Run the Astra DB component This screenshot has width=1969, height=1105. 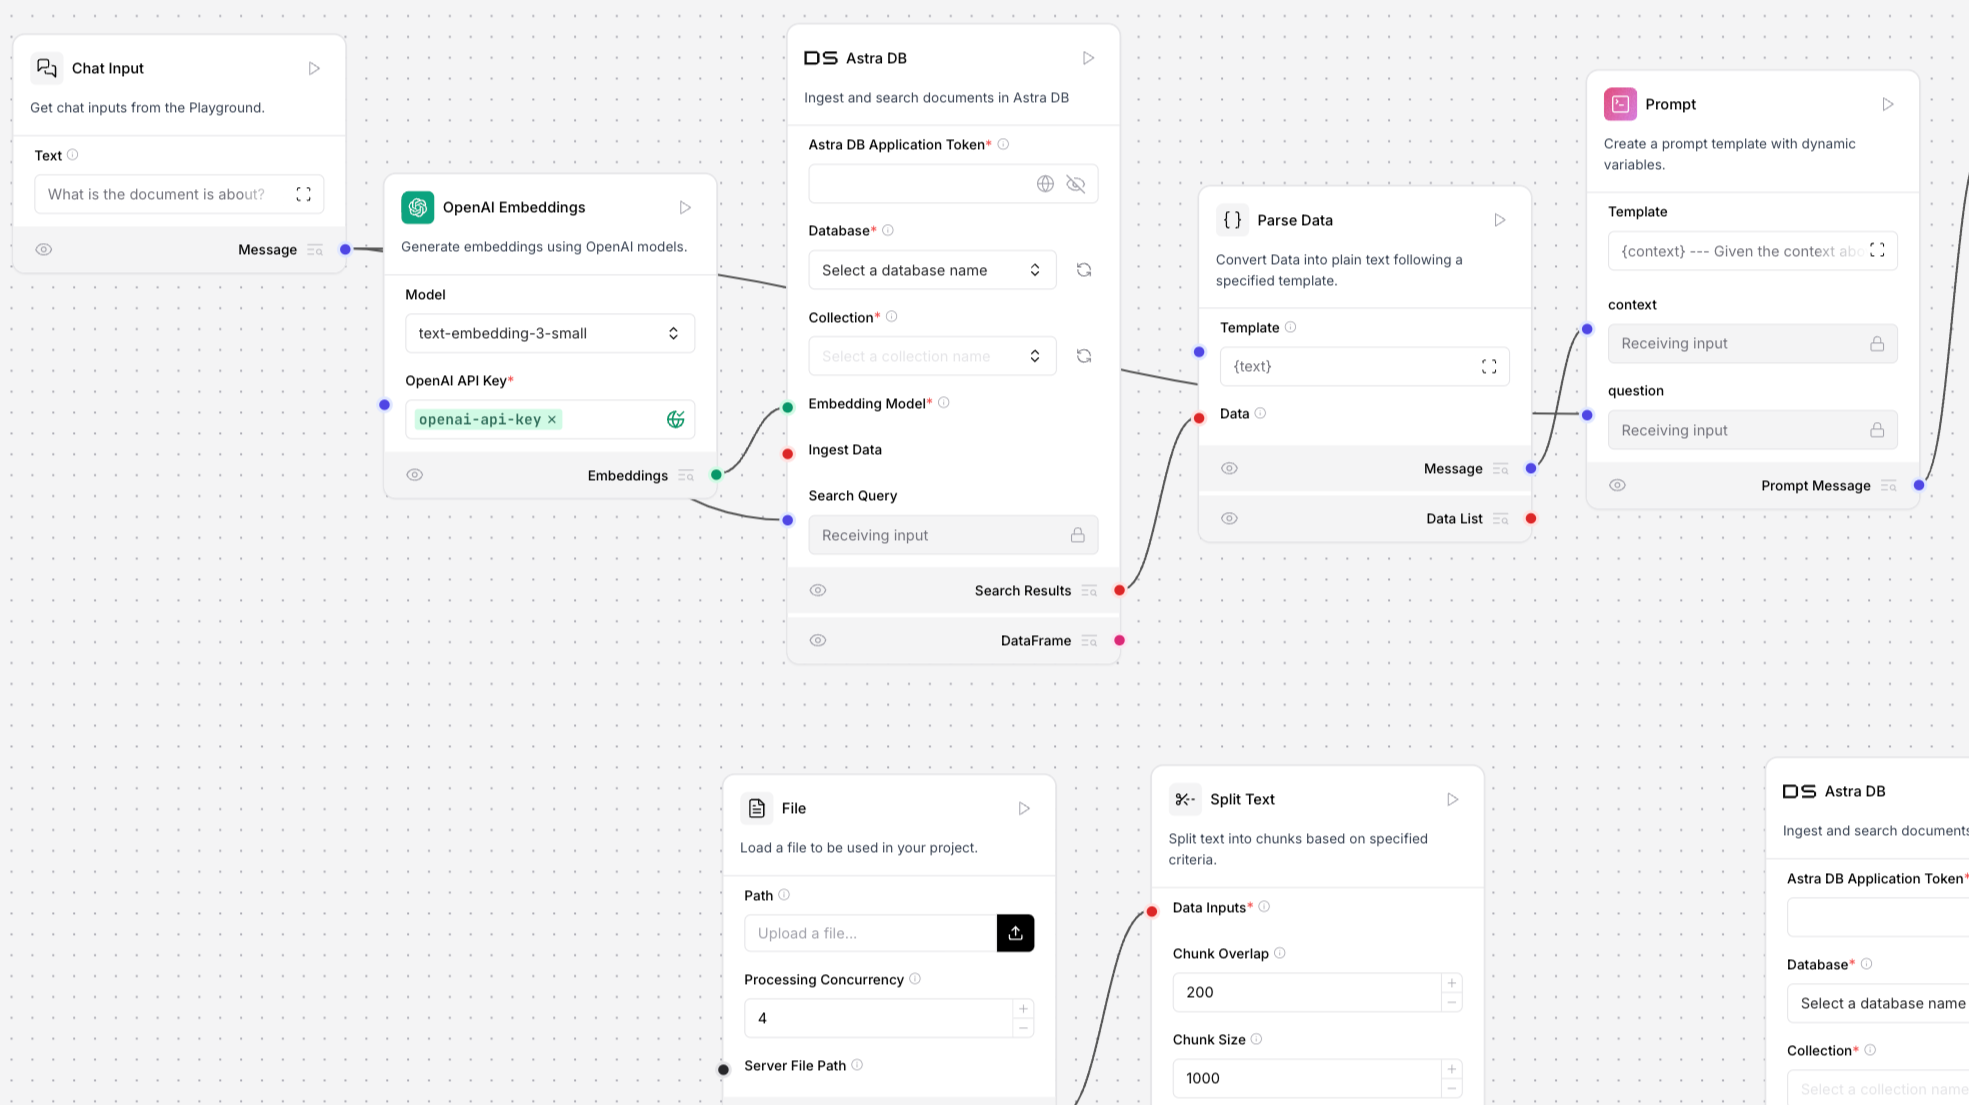click(x=1088, y=57)
